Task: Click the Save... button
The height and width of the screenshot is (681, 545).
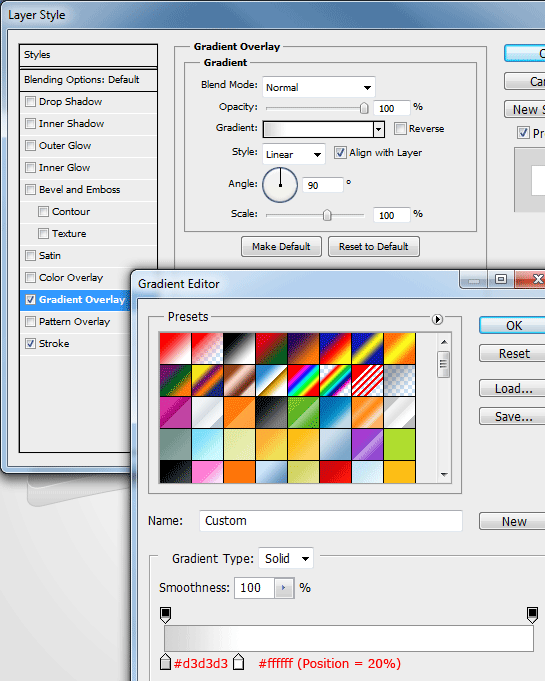Action: [512, 417]
